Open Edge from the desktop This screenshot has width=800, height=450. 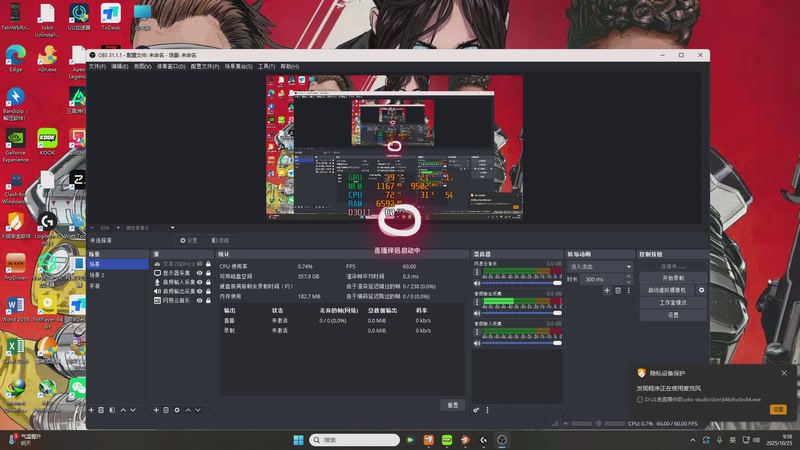point(16,58)
